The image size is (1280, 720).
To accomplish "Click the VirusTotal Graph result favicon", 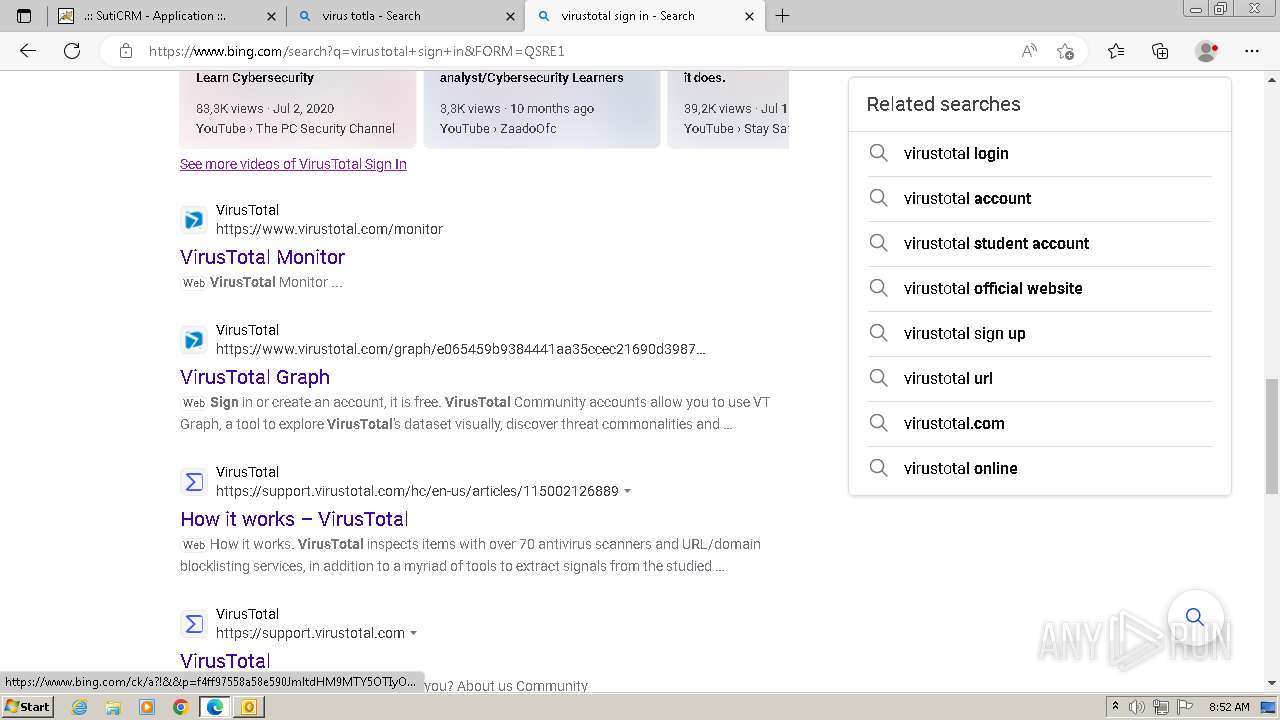I will click(194, 339).
